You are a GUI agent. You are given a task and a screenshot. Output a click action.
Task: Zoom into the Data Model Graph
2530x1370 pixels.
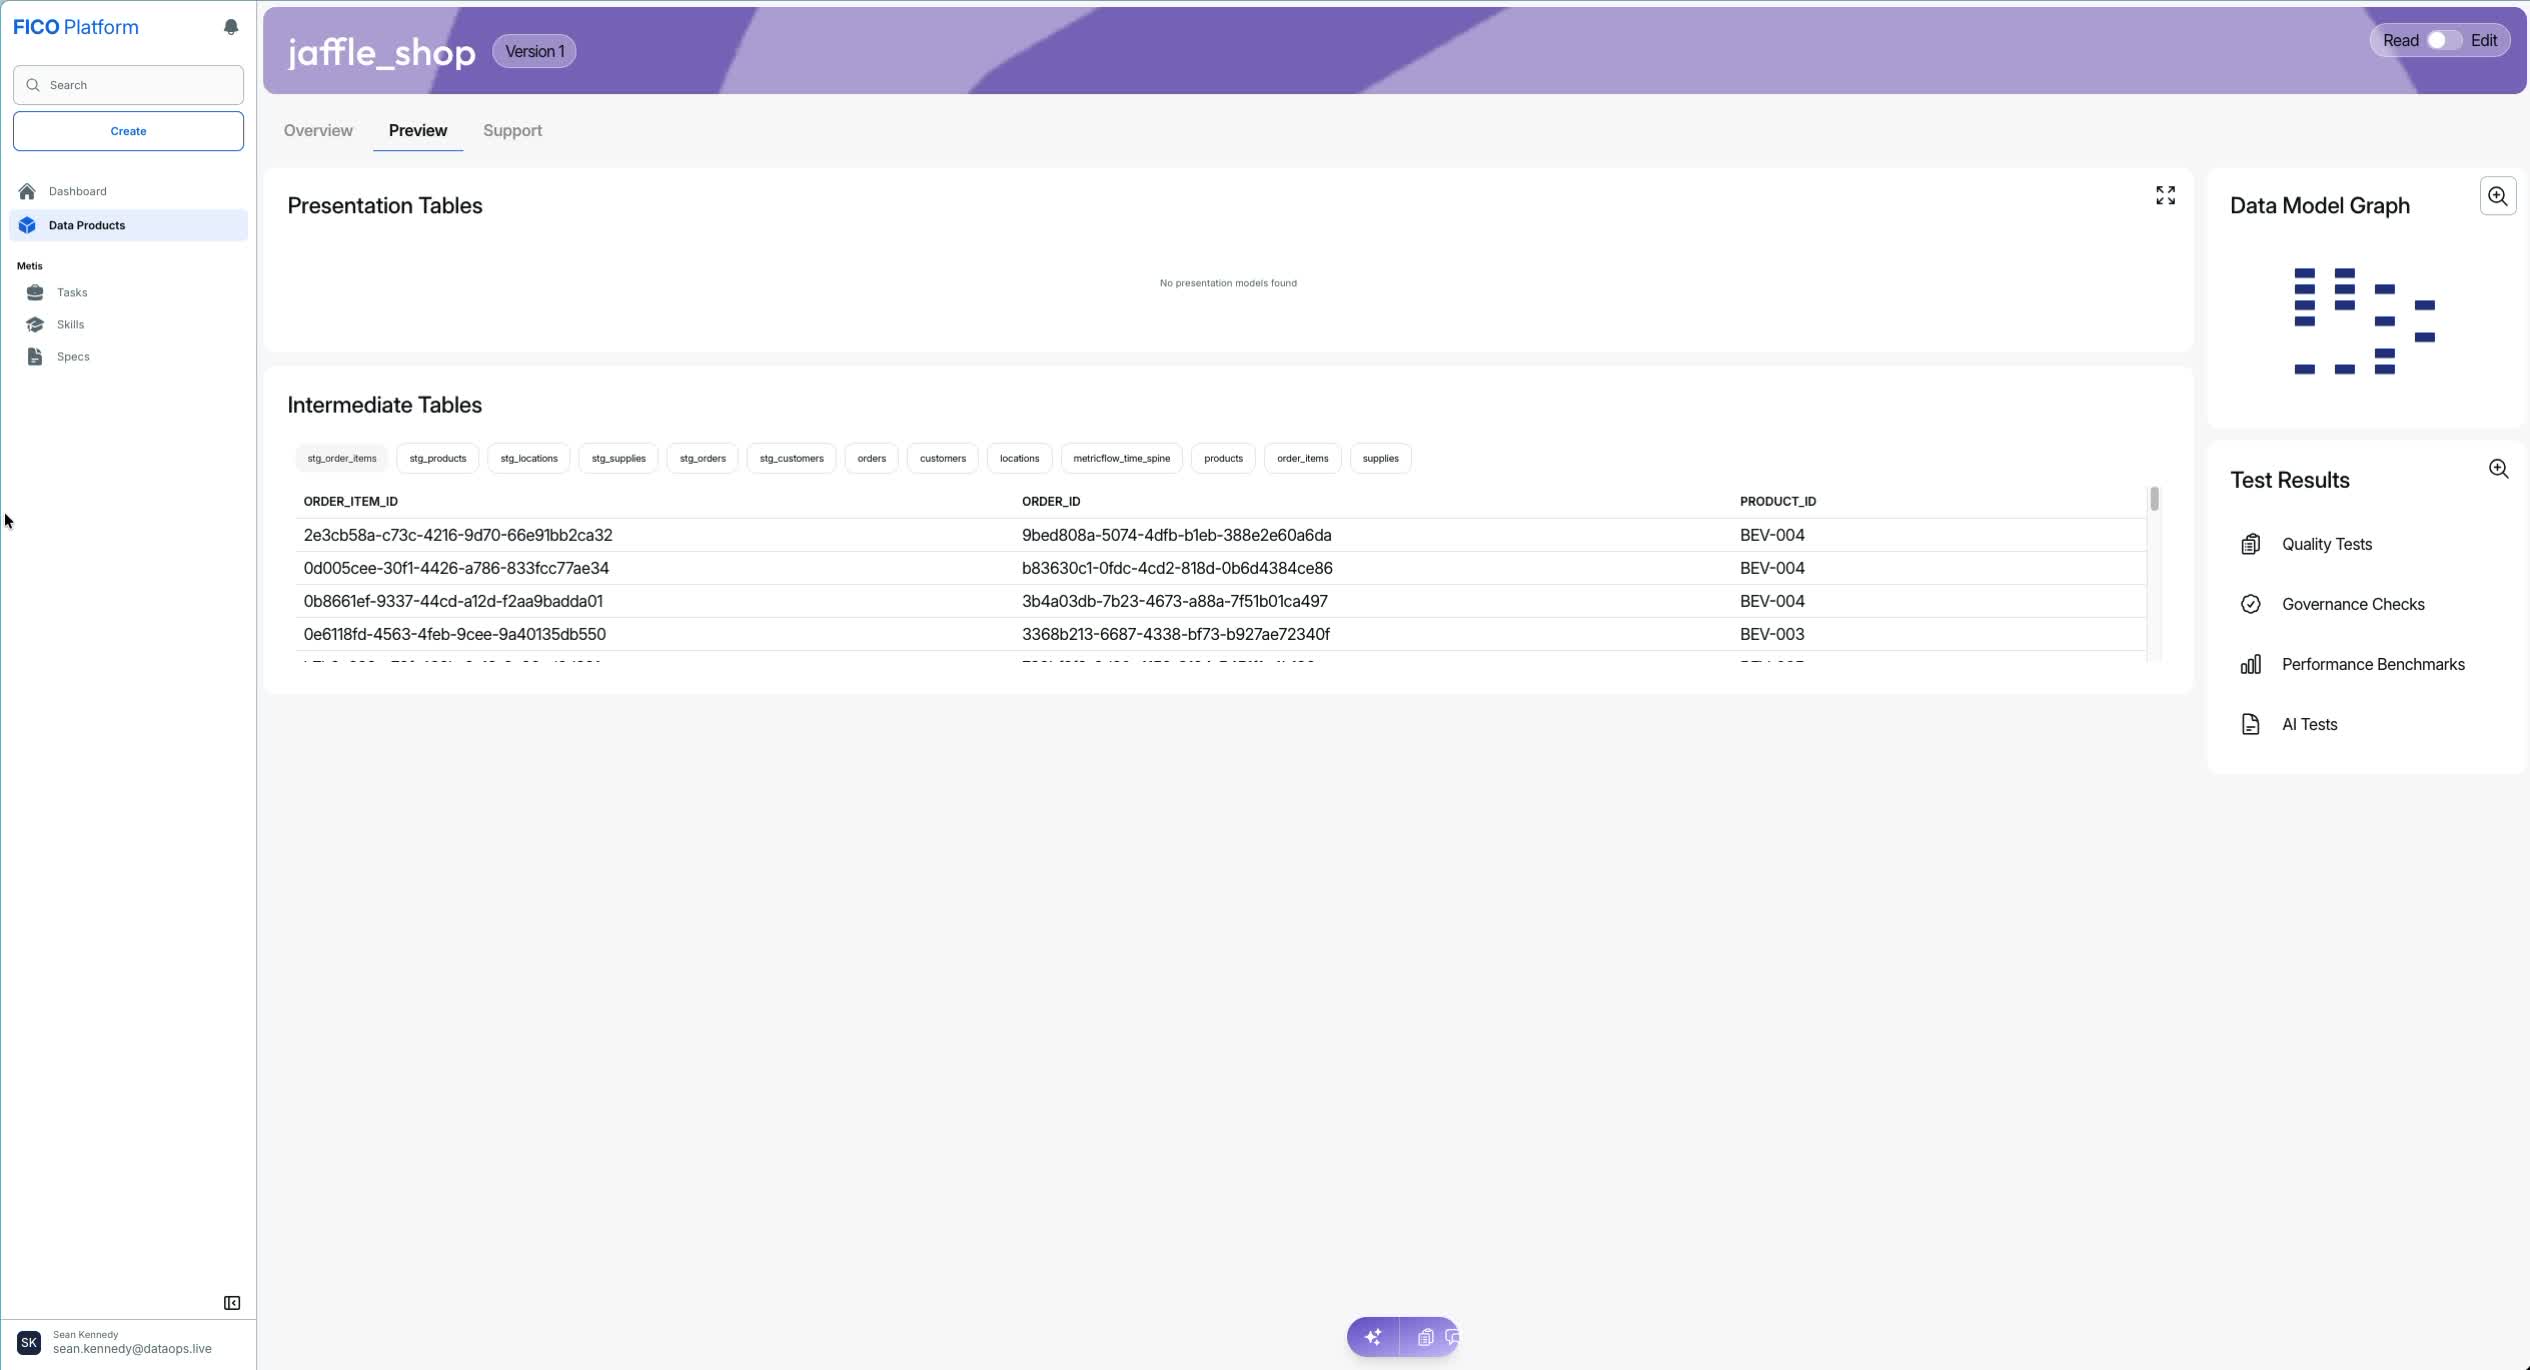pos(2498,196)
